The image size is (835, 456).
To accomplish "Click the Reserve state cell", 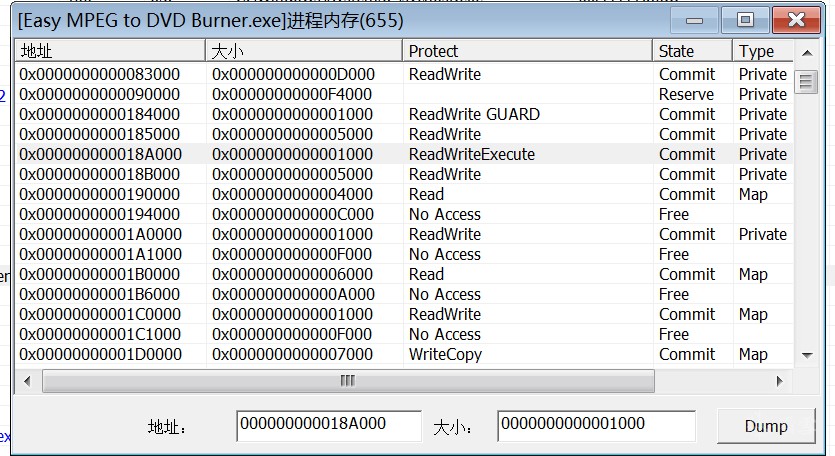I will (x=686, y=94).
